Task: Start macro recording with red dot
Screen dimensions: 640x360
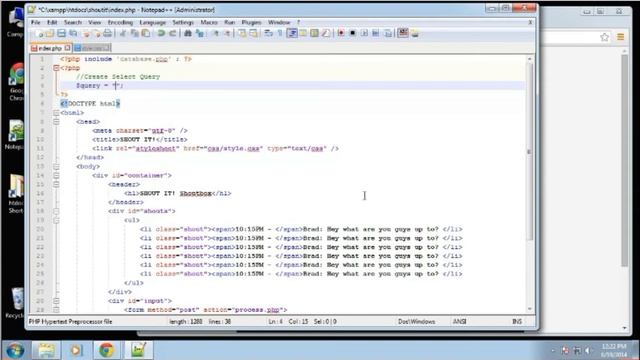Action: (341, 33)
